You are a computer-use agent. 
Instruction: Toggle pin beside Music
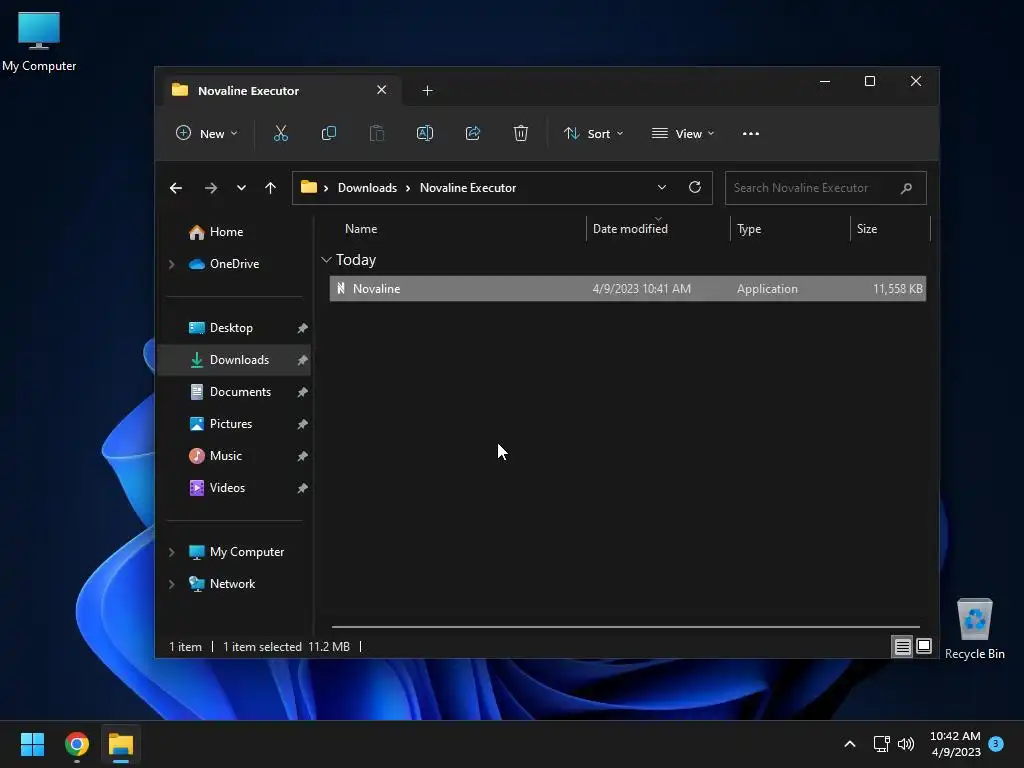pyautogui.click(x=302, y=456)
